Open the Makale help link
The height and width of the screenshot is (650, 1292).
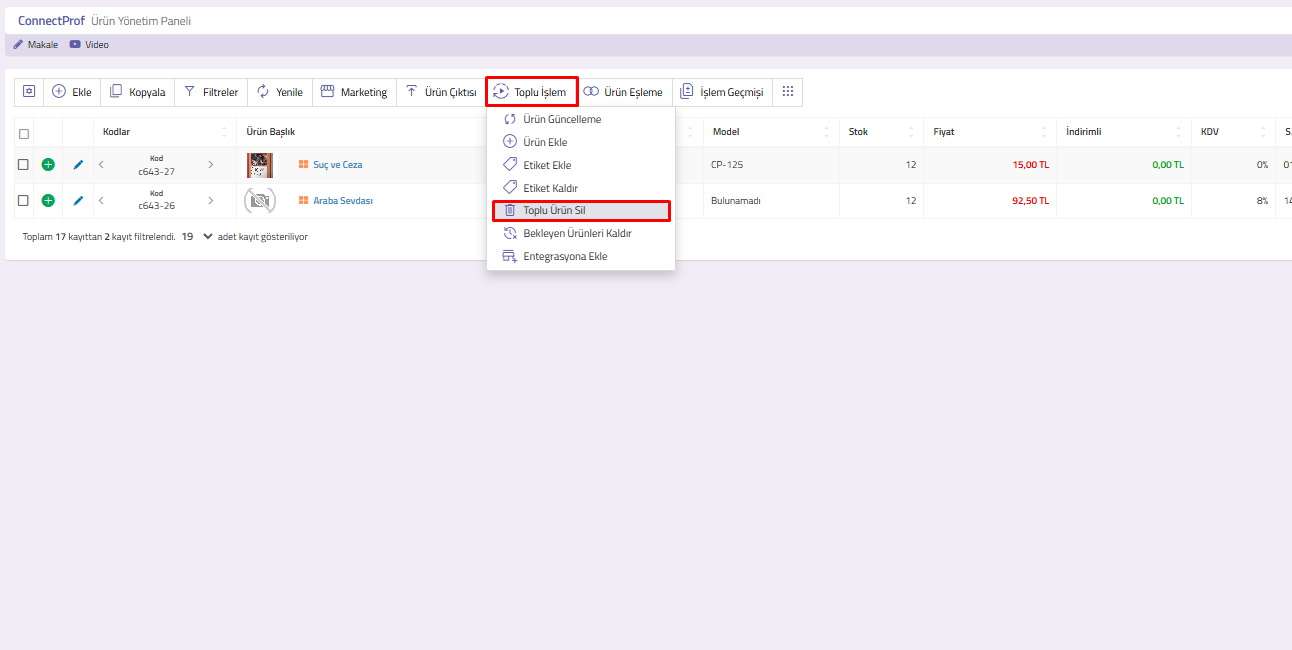pyautogui.click(x=36, y=45)
